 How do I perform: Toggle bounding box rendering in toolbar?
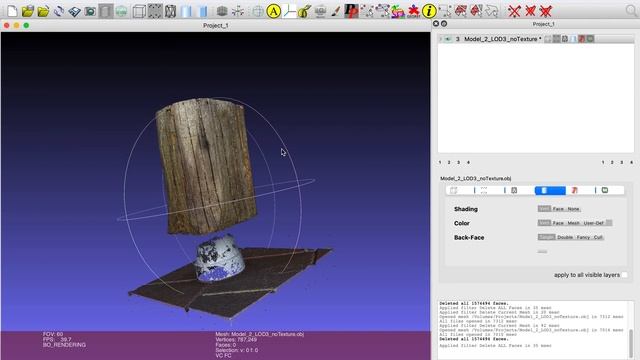pyautogui.click(x=139, y=11)
